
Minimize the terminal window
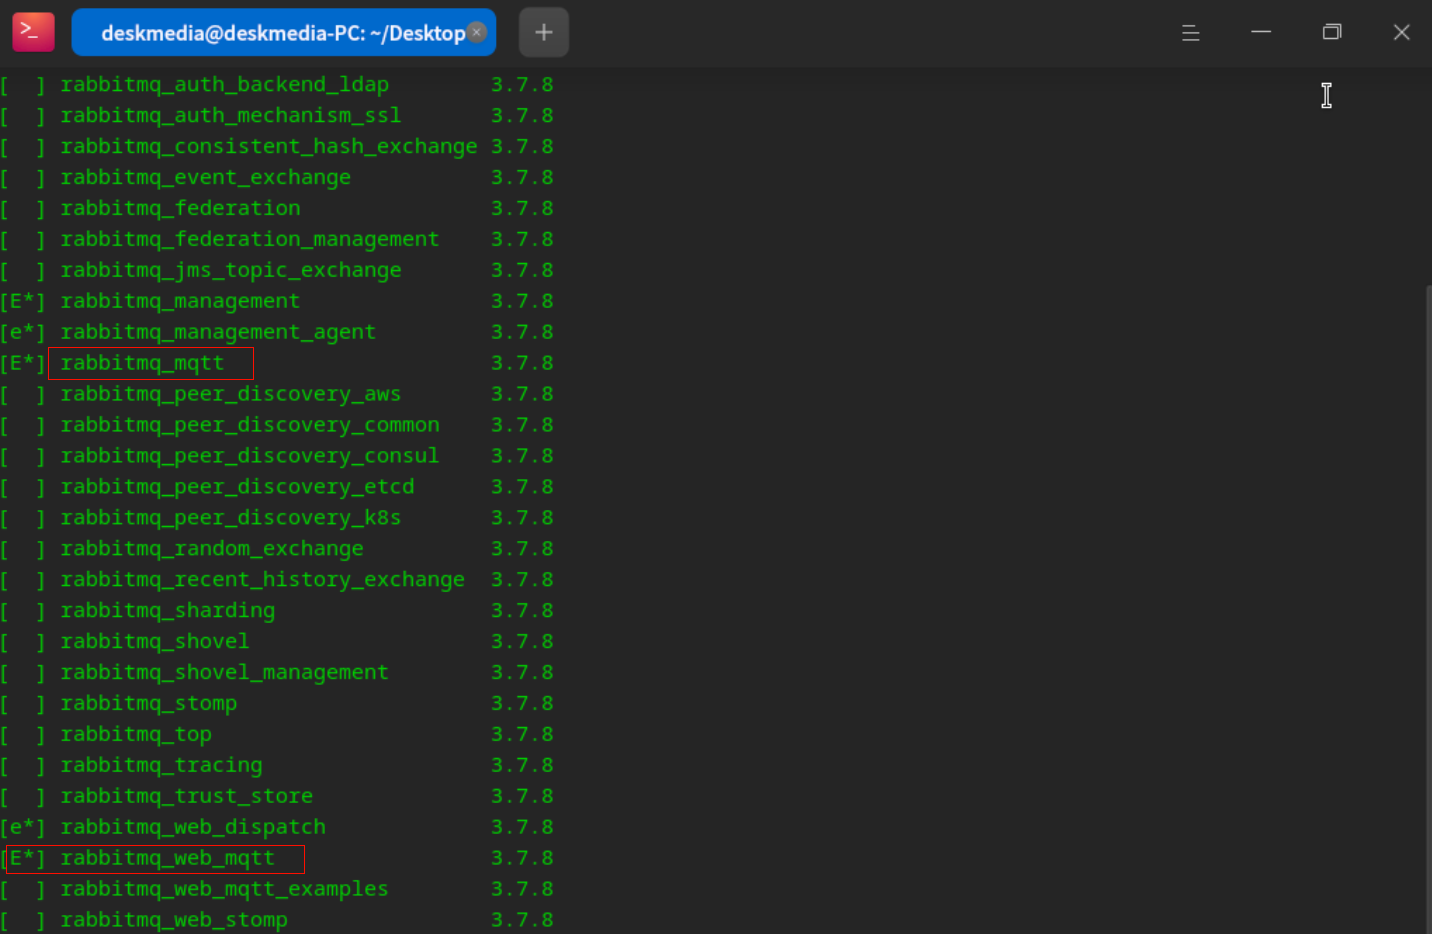point(1261,32)
